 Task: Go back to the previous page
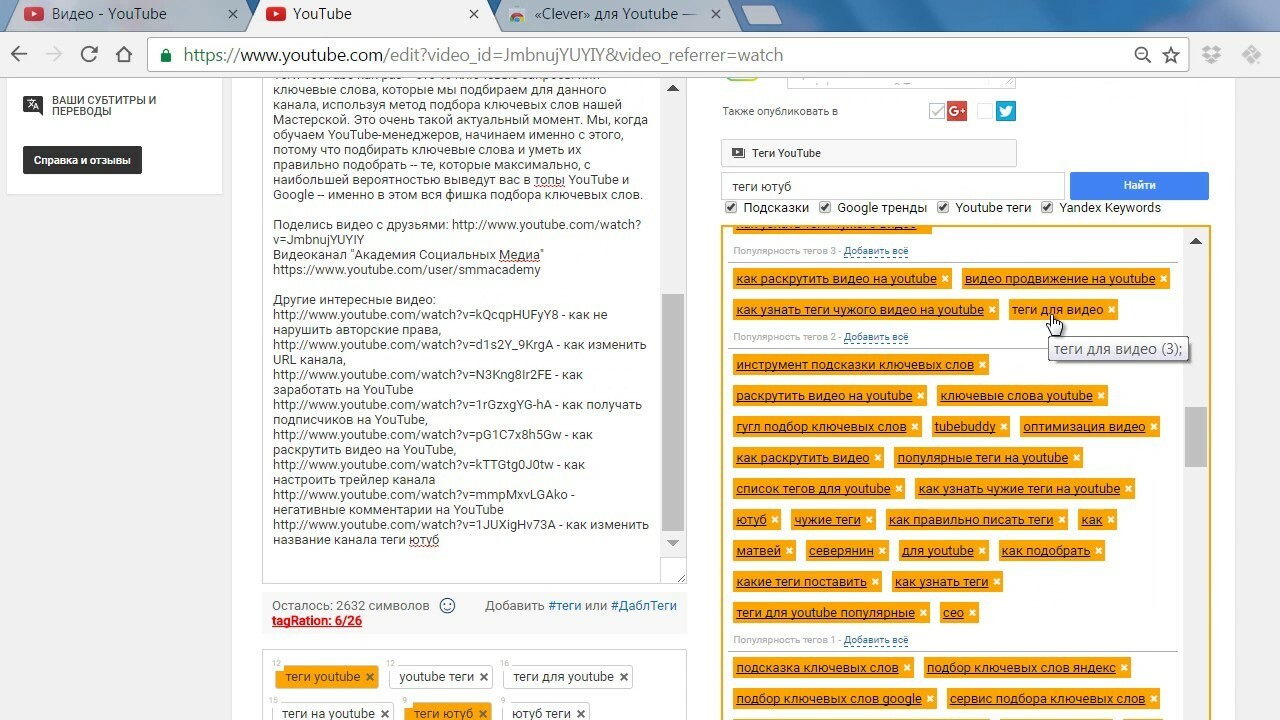pos(19,55)
